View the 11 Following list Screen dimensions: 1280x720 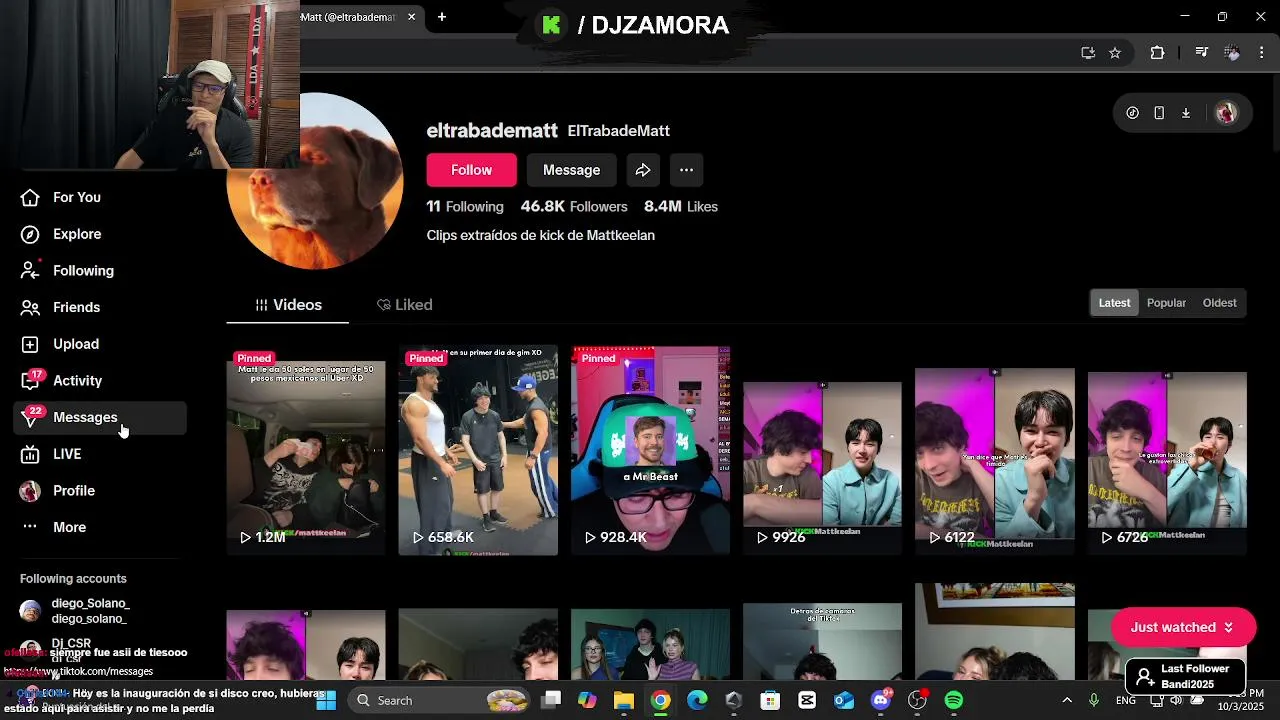[465, 206]
